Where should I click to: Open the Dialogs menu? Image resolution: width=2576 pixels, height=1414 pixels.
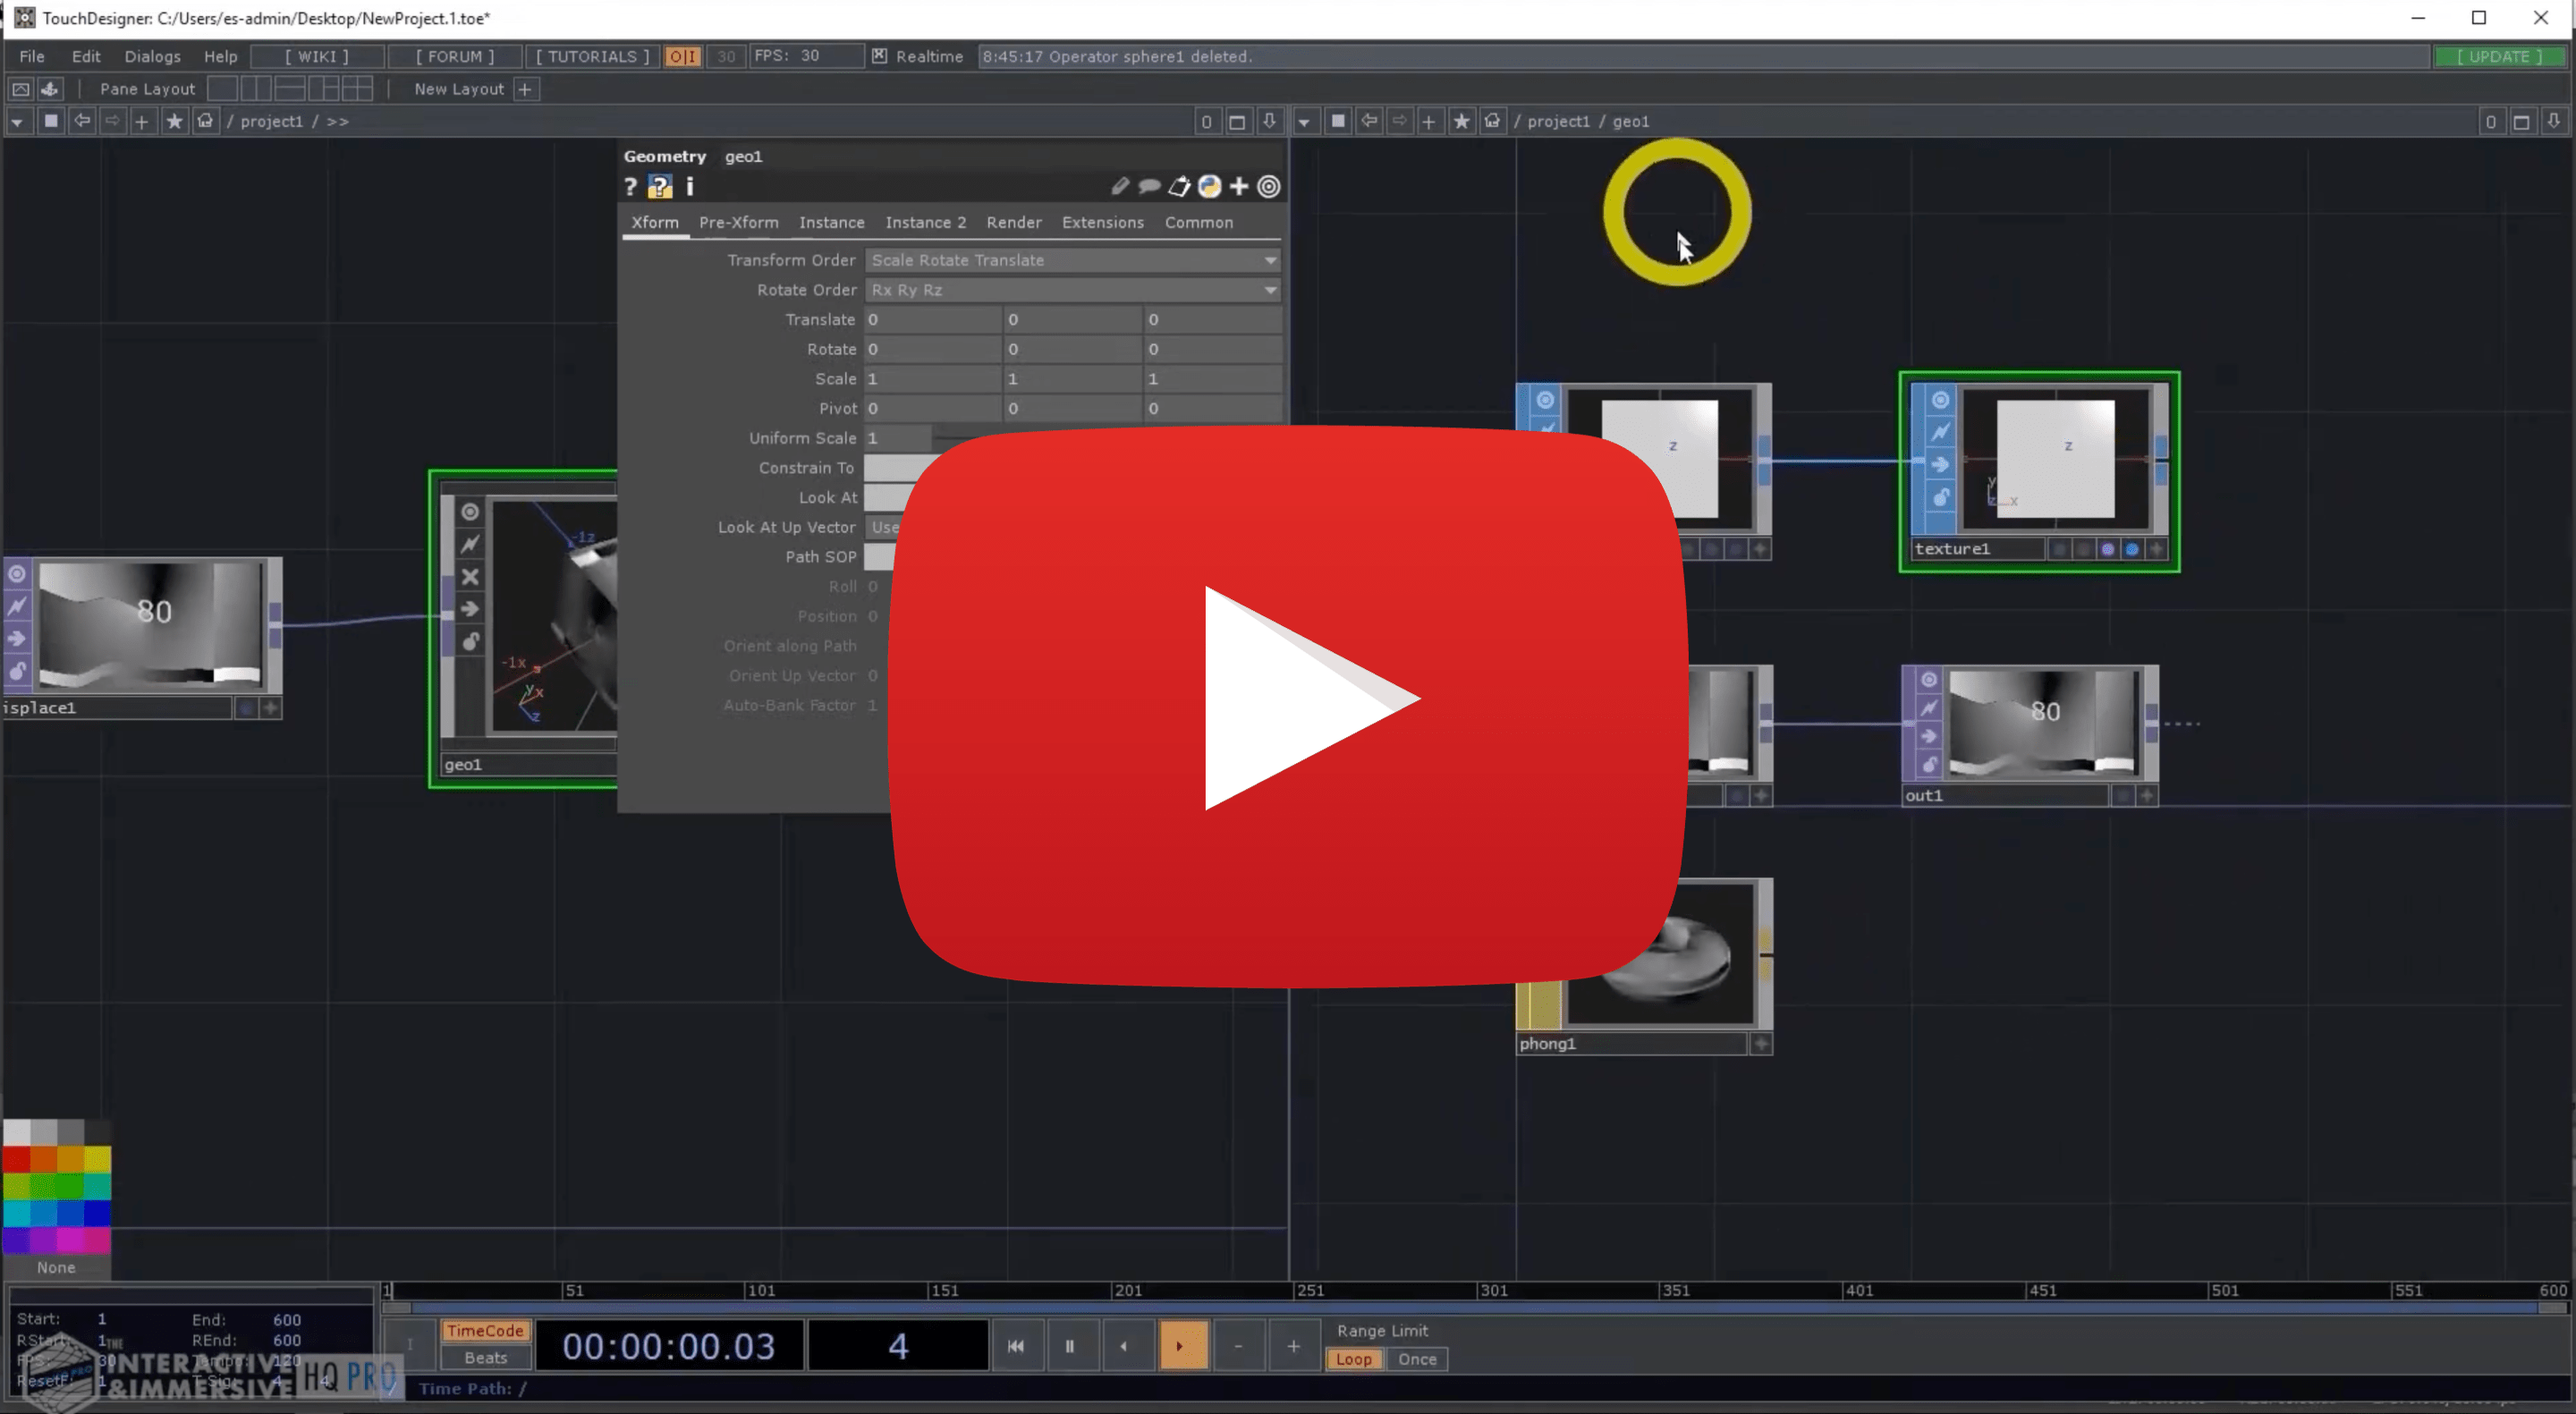152,56
